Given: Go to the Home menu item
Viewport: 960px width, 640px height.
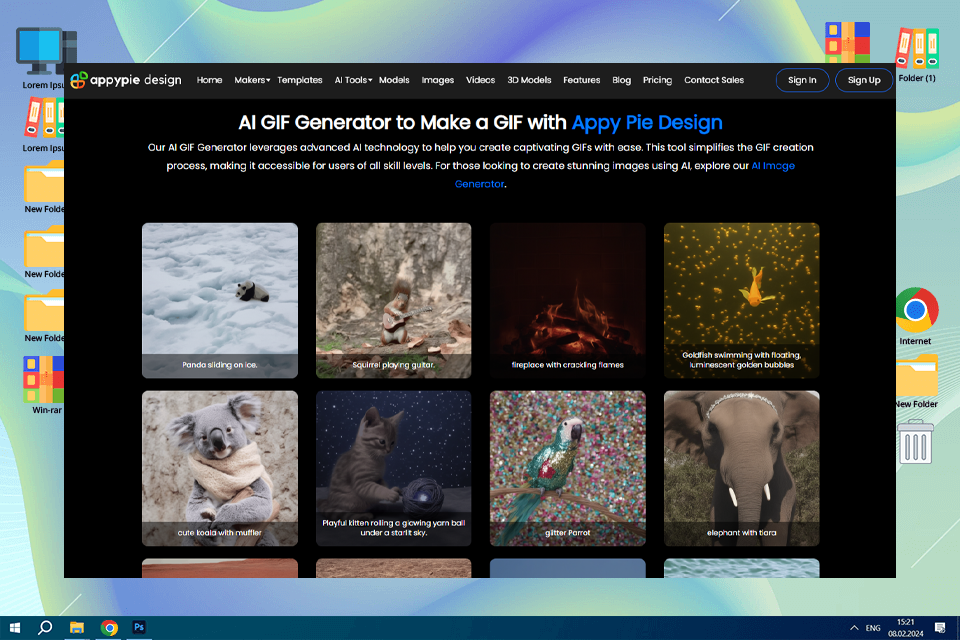Looking at the screenshot, I should pyautogui.click(x=209, y=80).
